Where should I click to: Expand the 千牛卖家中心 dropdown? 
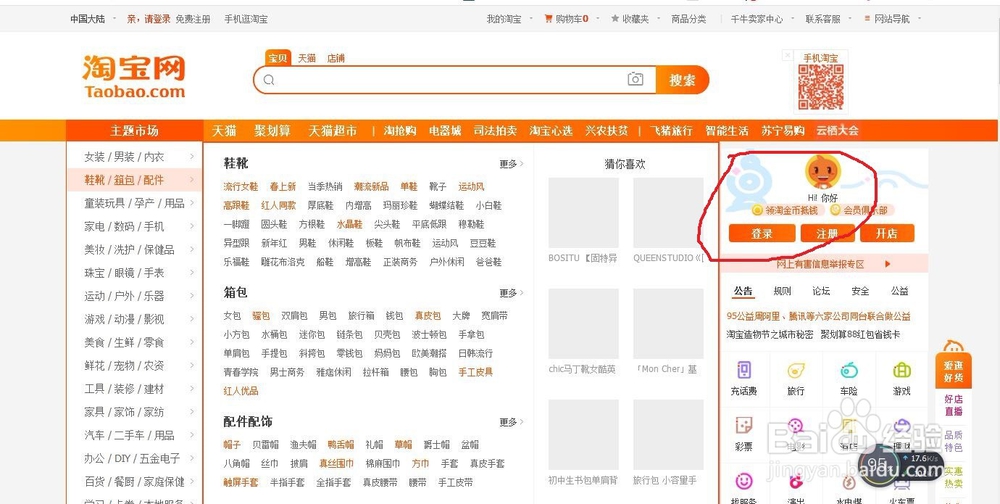[761, 19]
